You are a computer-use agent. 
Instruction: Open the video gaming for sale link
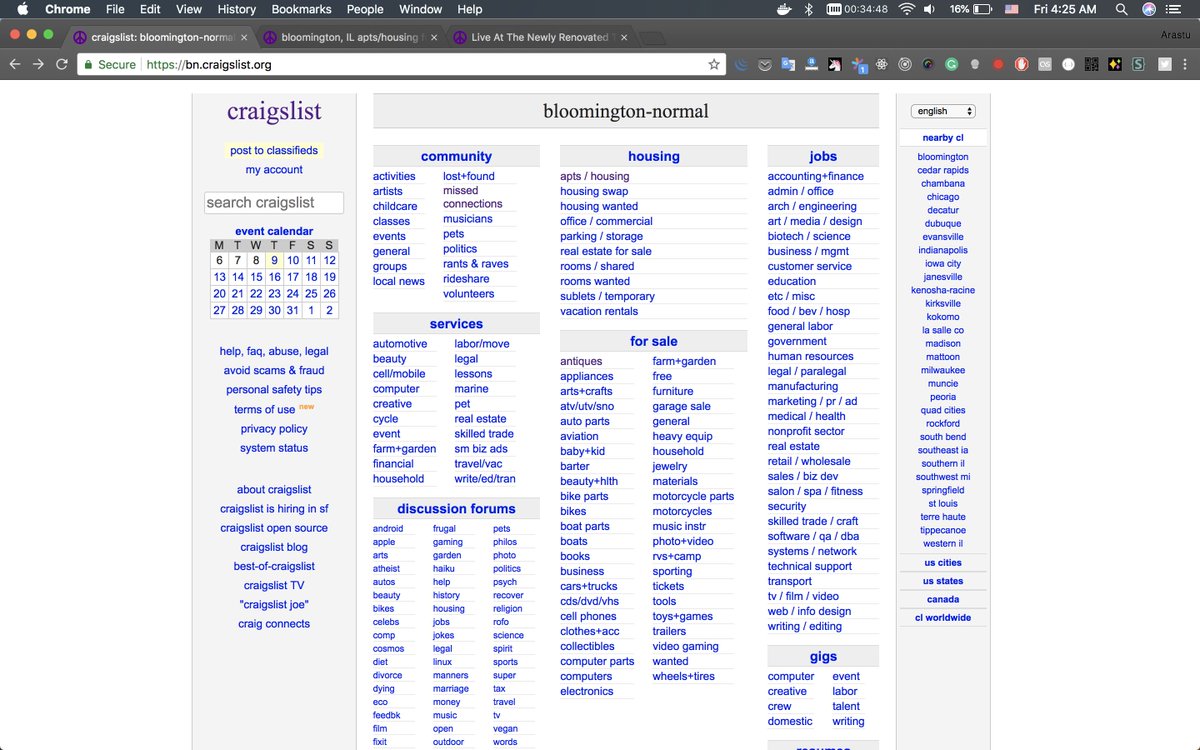tap(686, 646)
